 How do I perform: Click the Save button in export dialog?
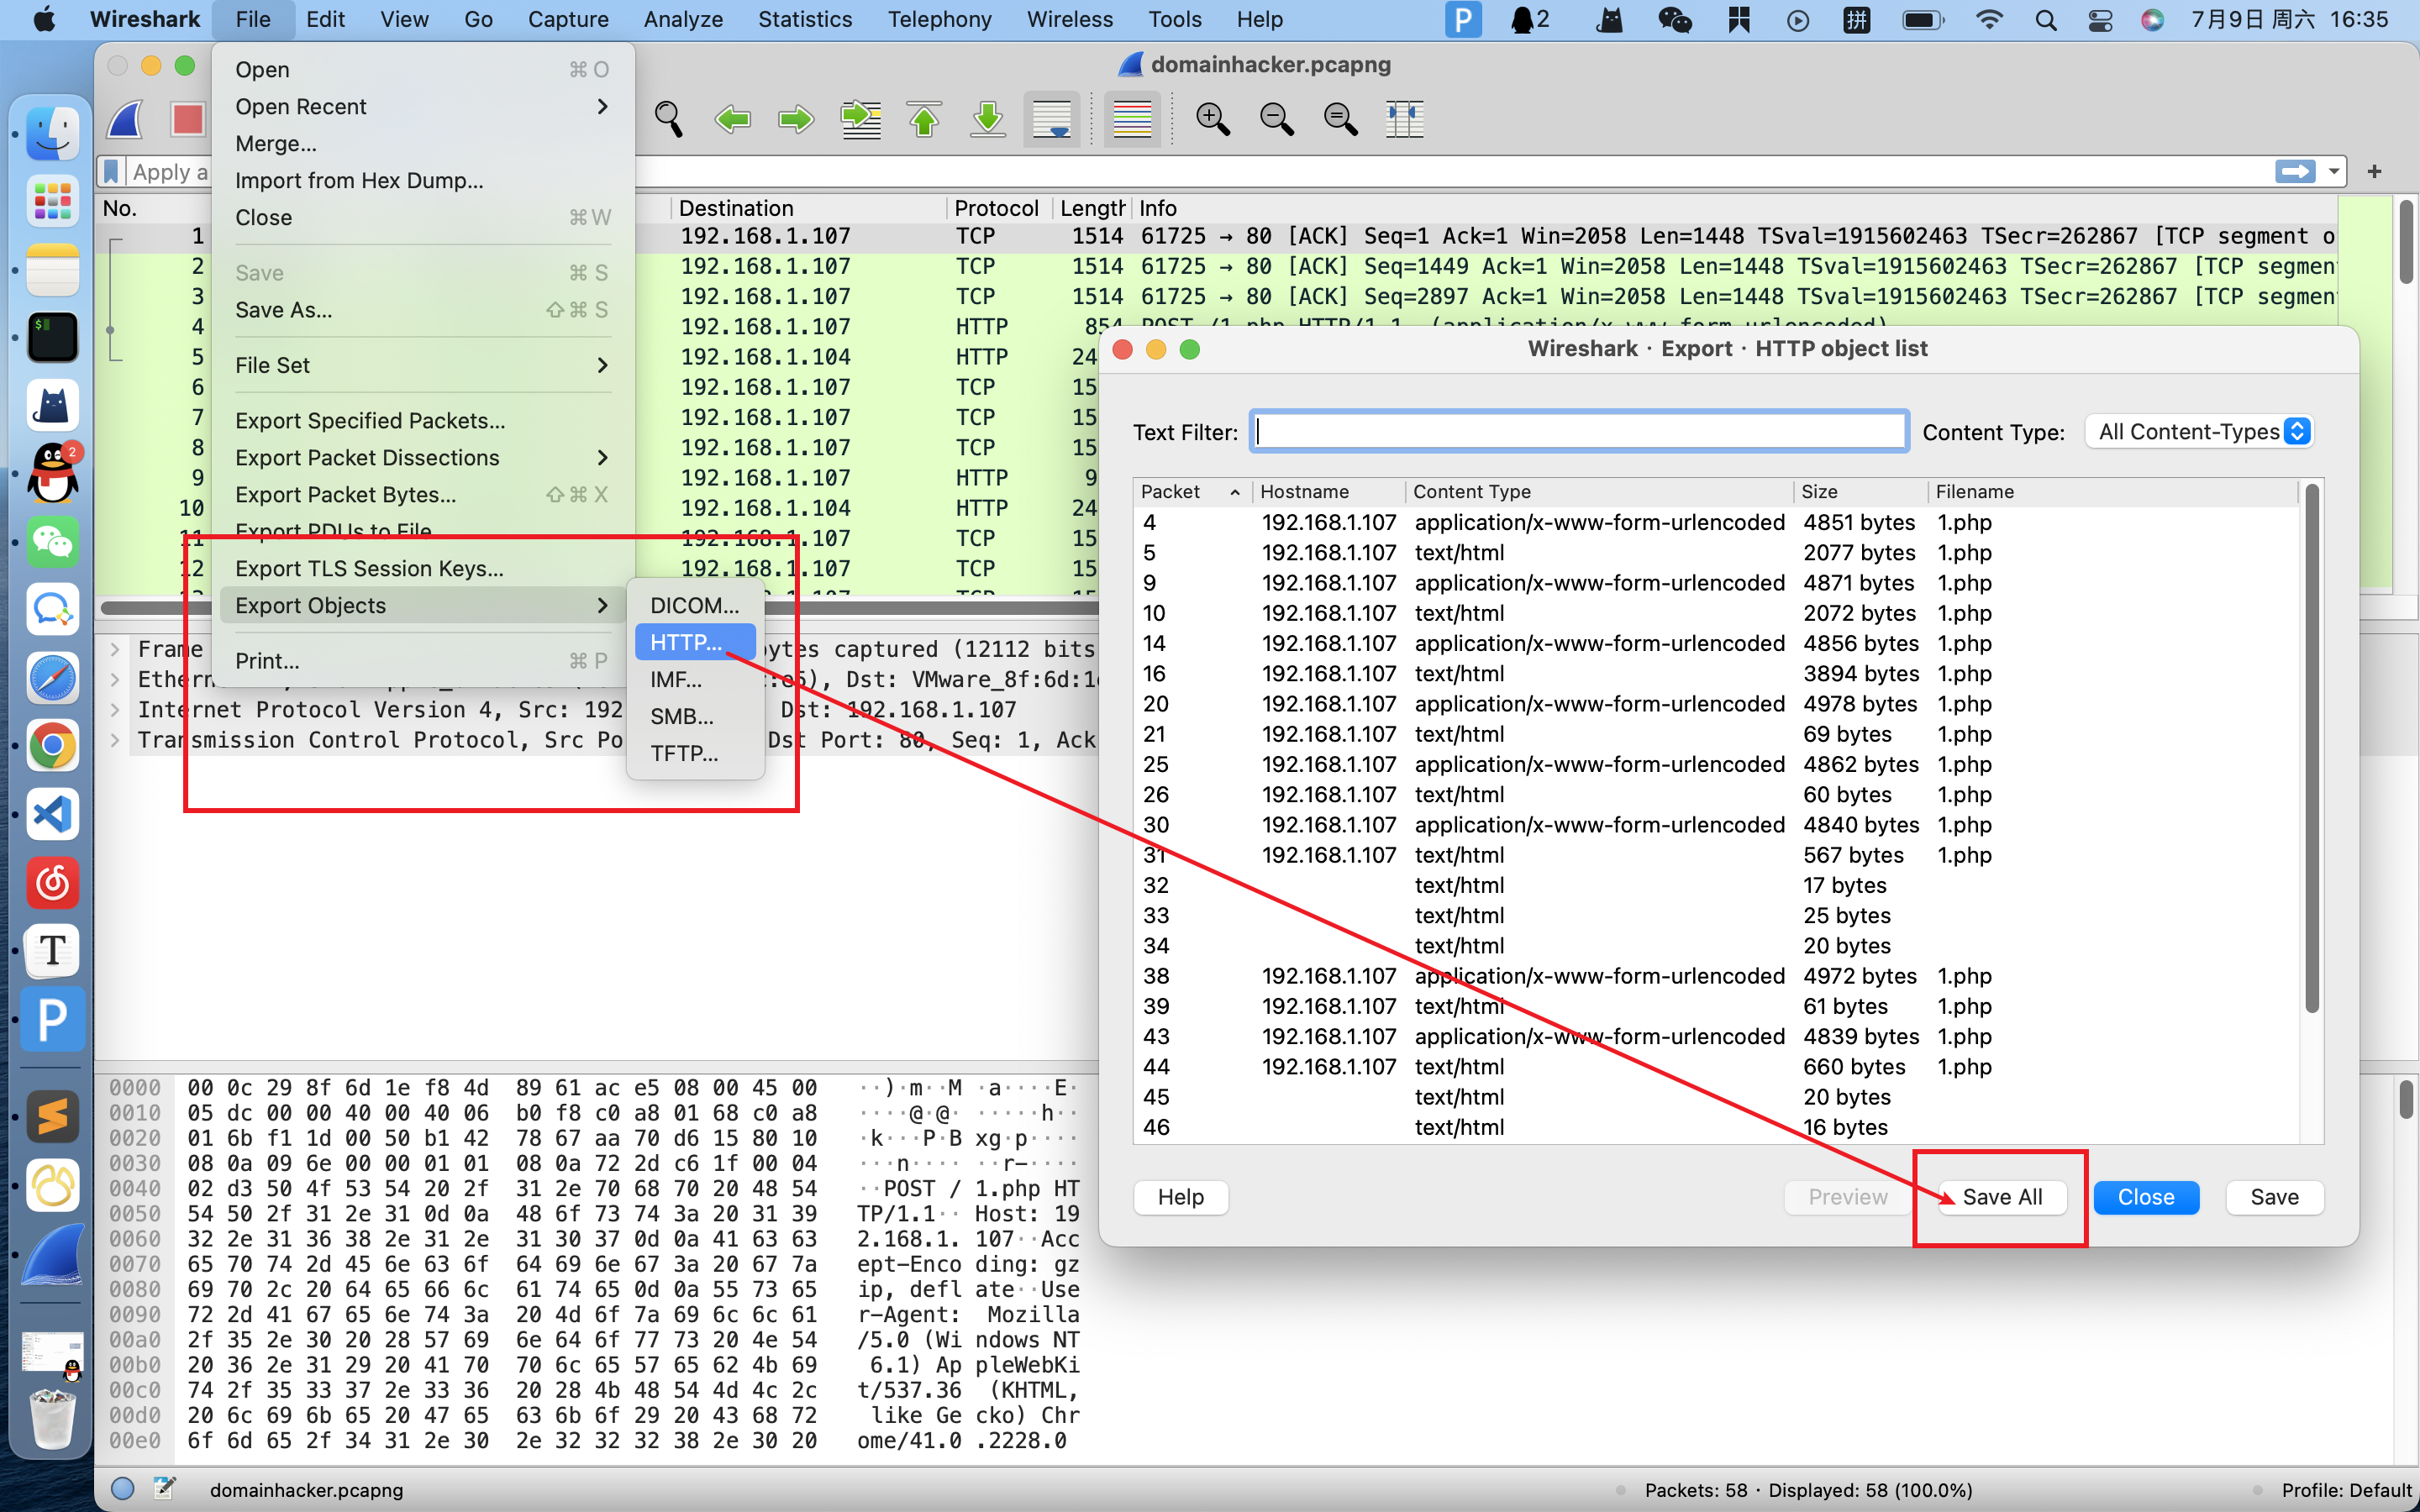pyautogui.click(x=2274, y=1197)
